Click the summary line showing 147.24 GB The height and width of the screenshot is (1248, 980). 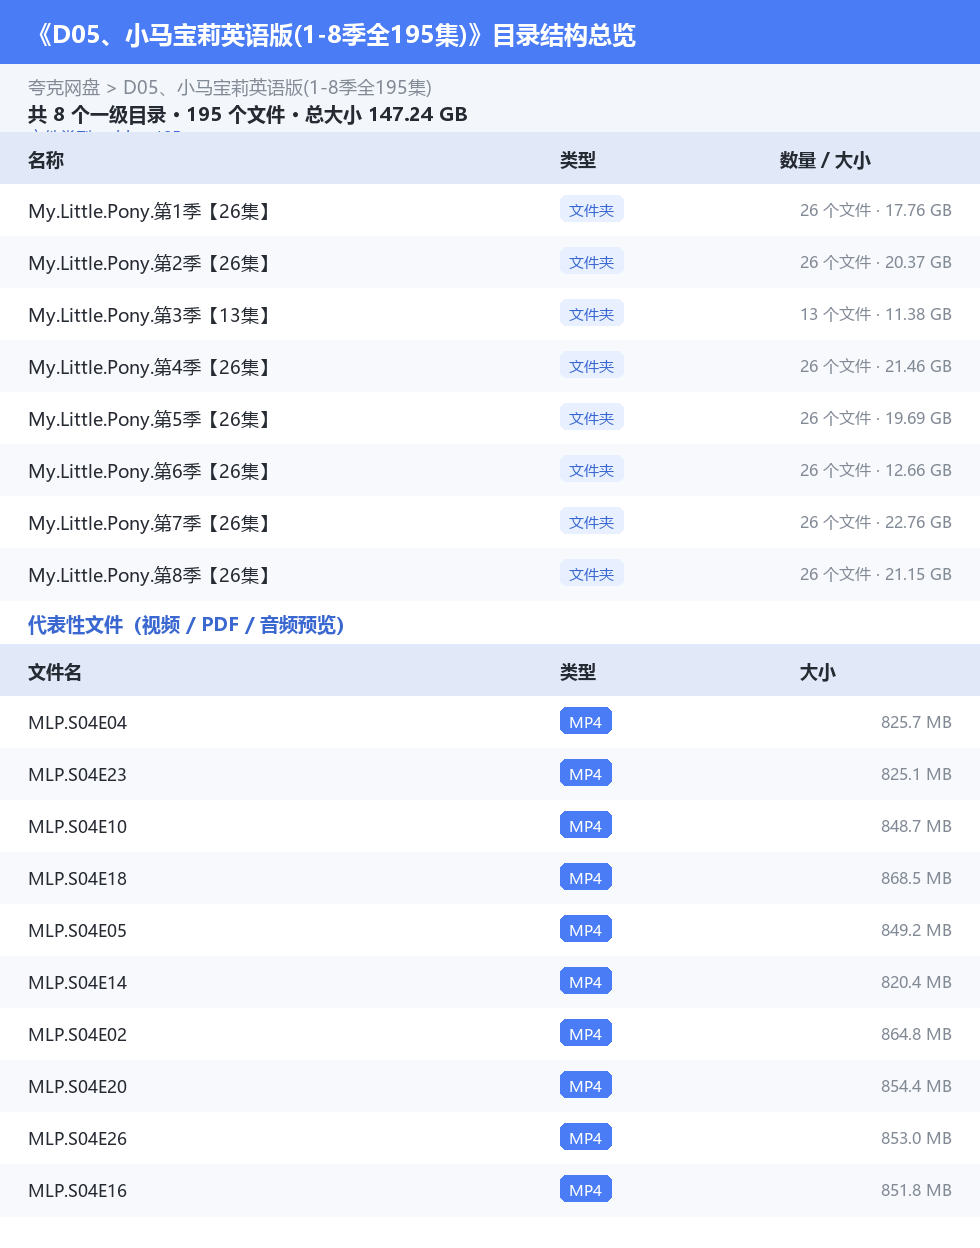pos(248,114)
